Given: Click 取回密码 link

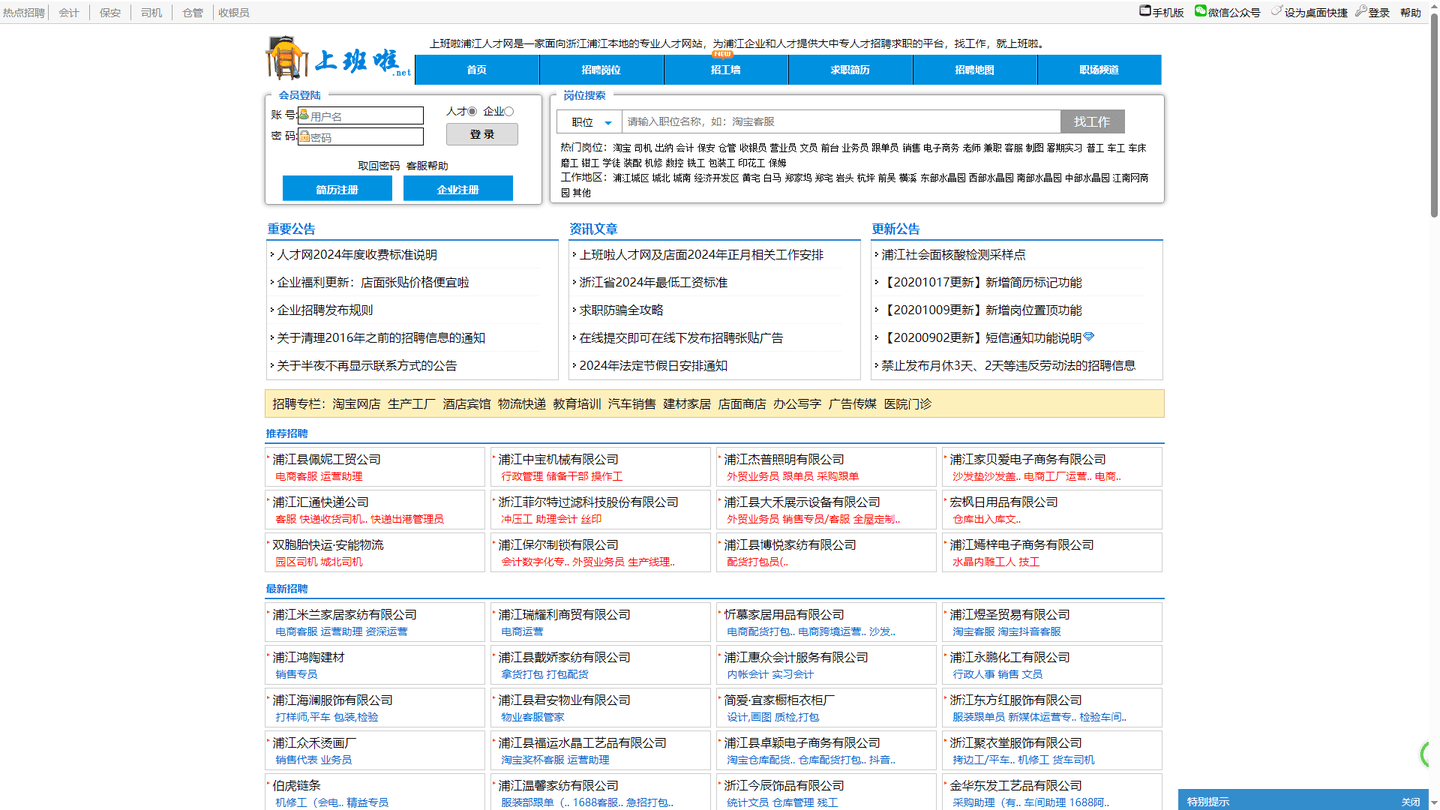Looking at the screenshot, I should 379,166.
